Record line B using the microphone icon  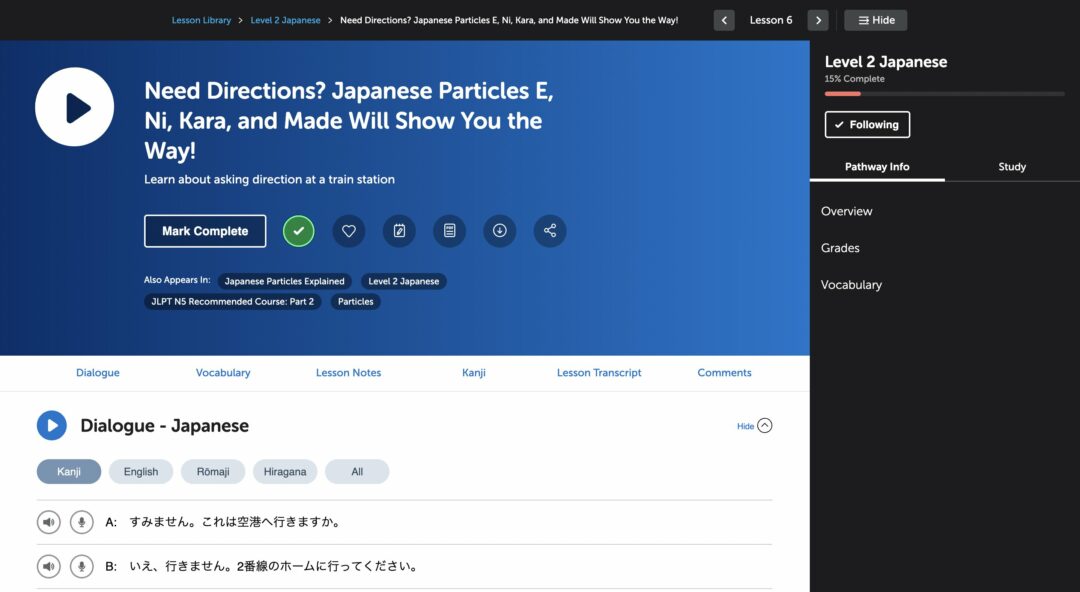pyautogui.click(x=81, y=566)
